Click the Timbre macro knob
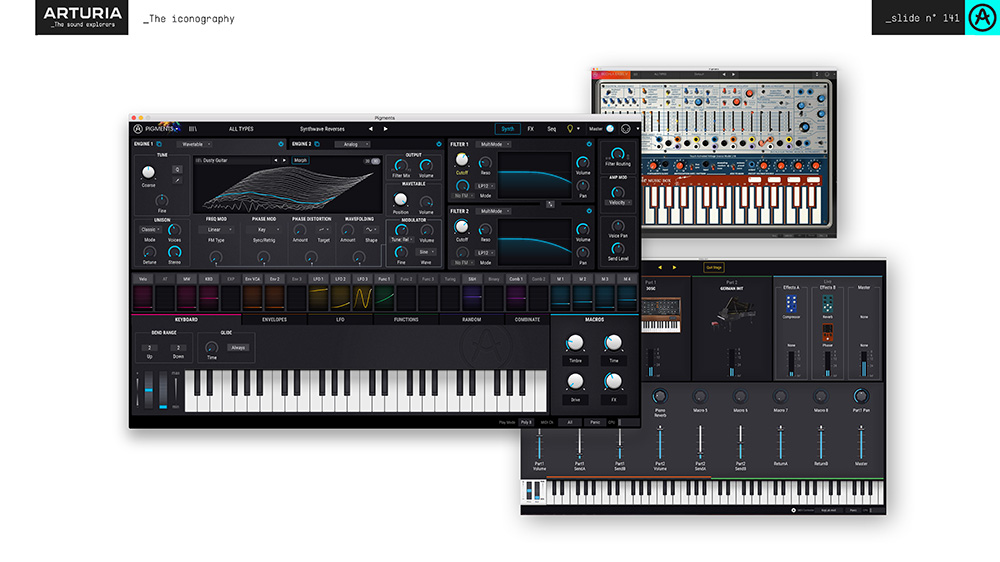The height and width of the screenshot is (562, 1000). click(575, 343)
